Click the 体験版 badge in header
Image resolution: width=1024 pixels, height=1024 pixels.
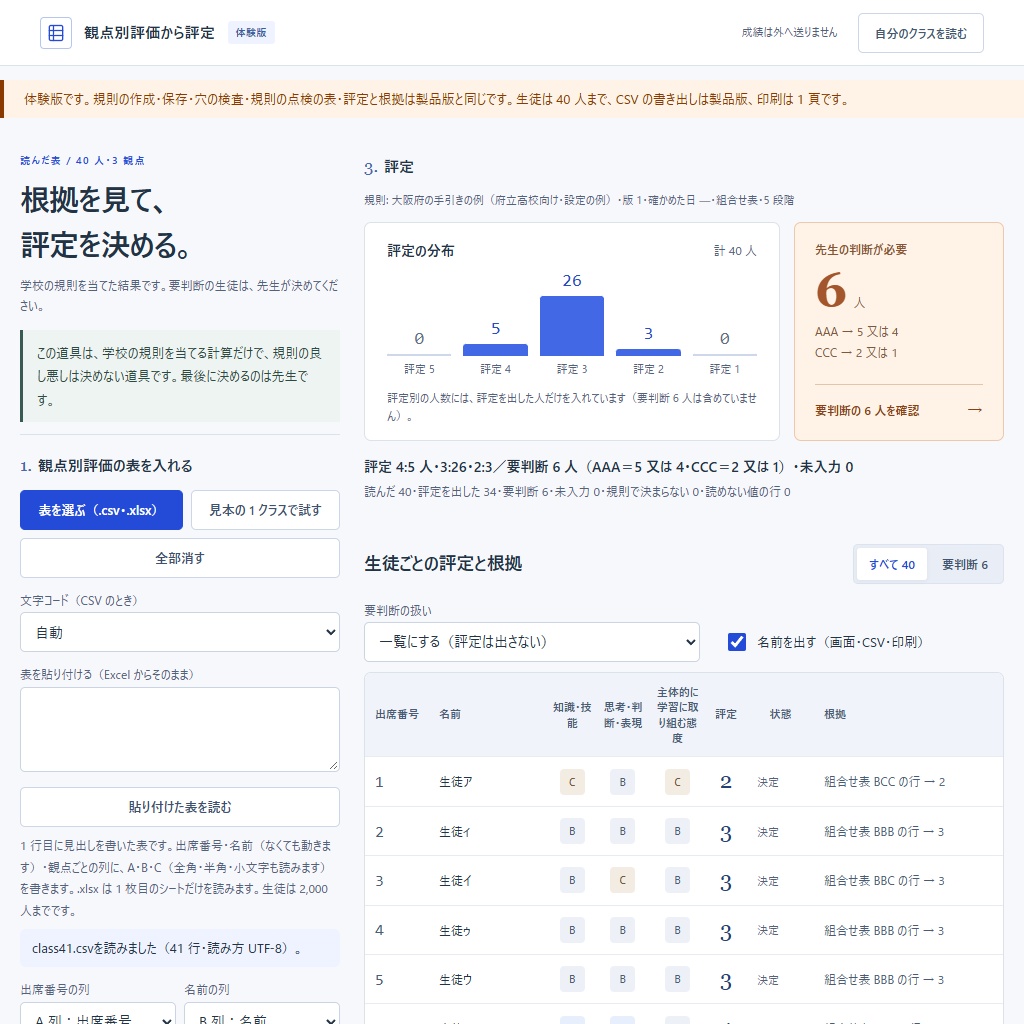coord(251,33)
